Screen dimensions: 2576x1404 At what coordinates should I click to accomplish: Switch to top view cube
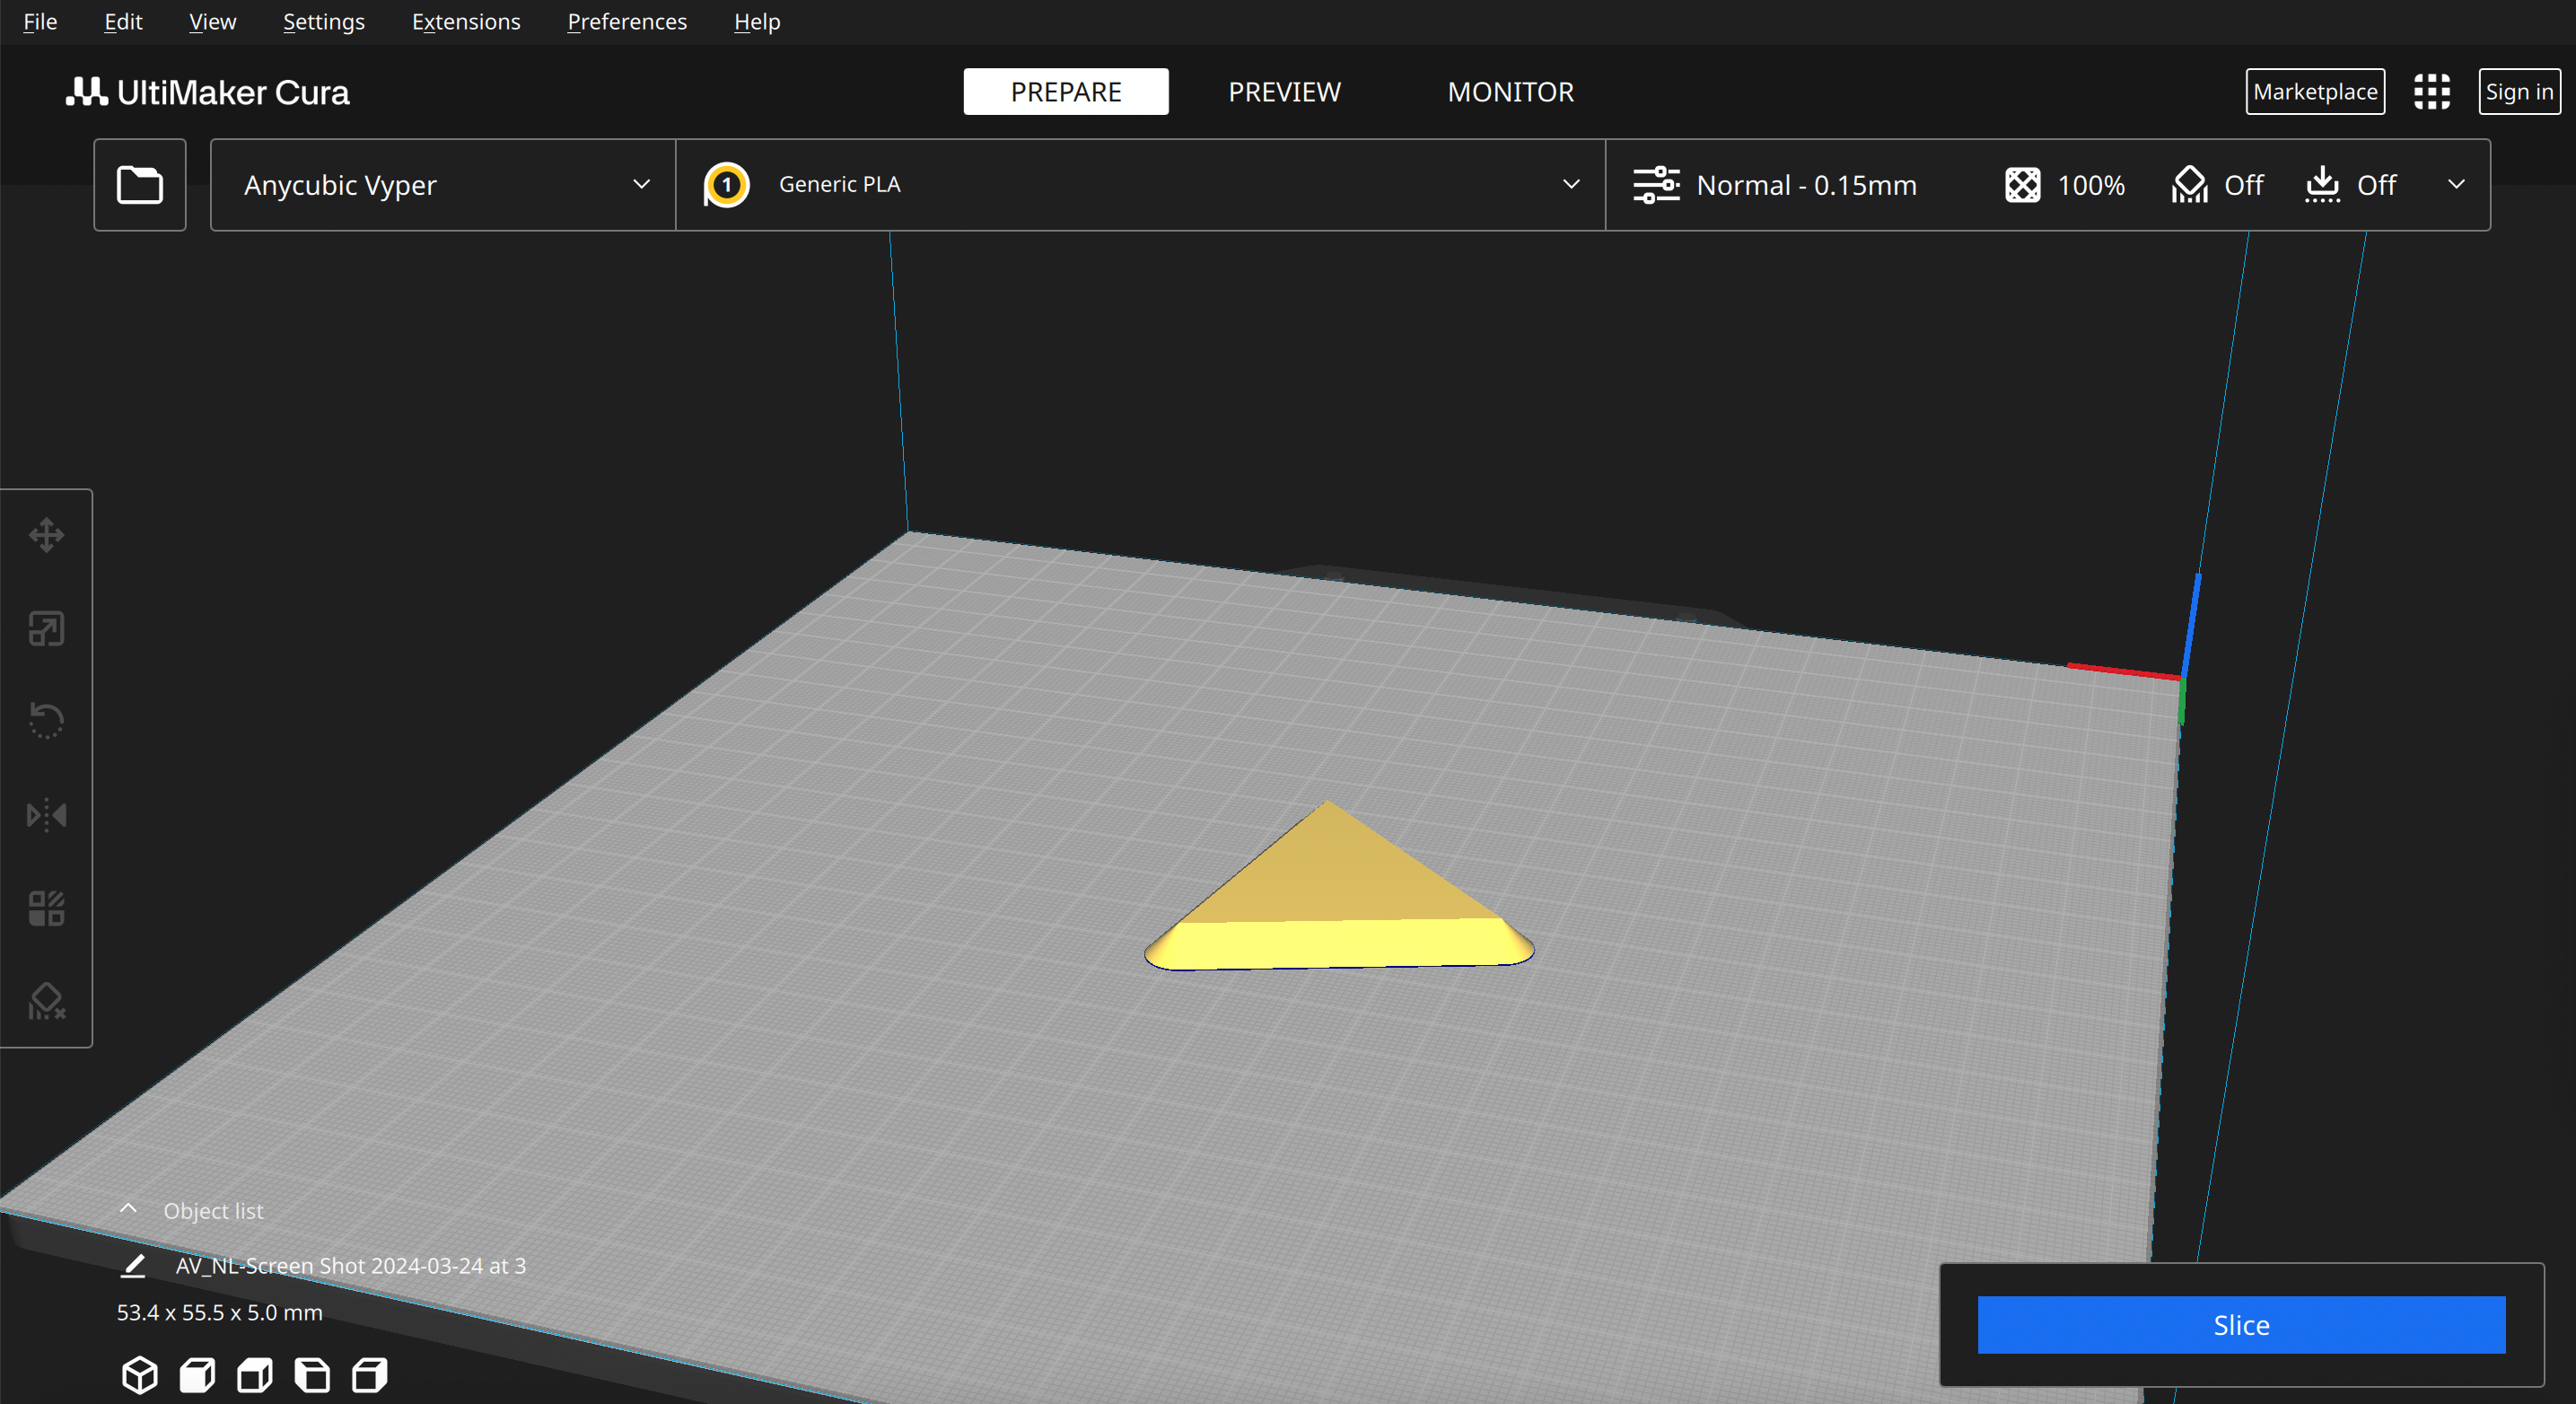coord(255,1375)
